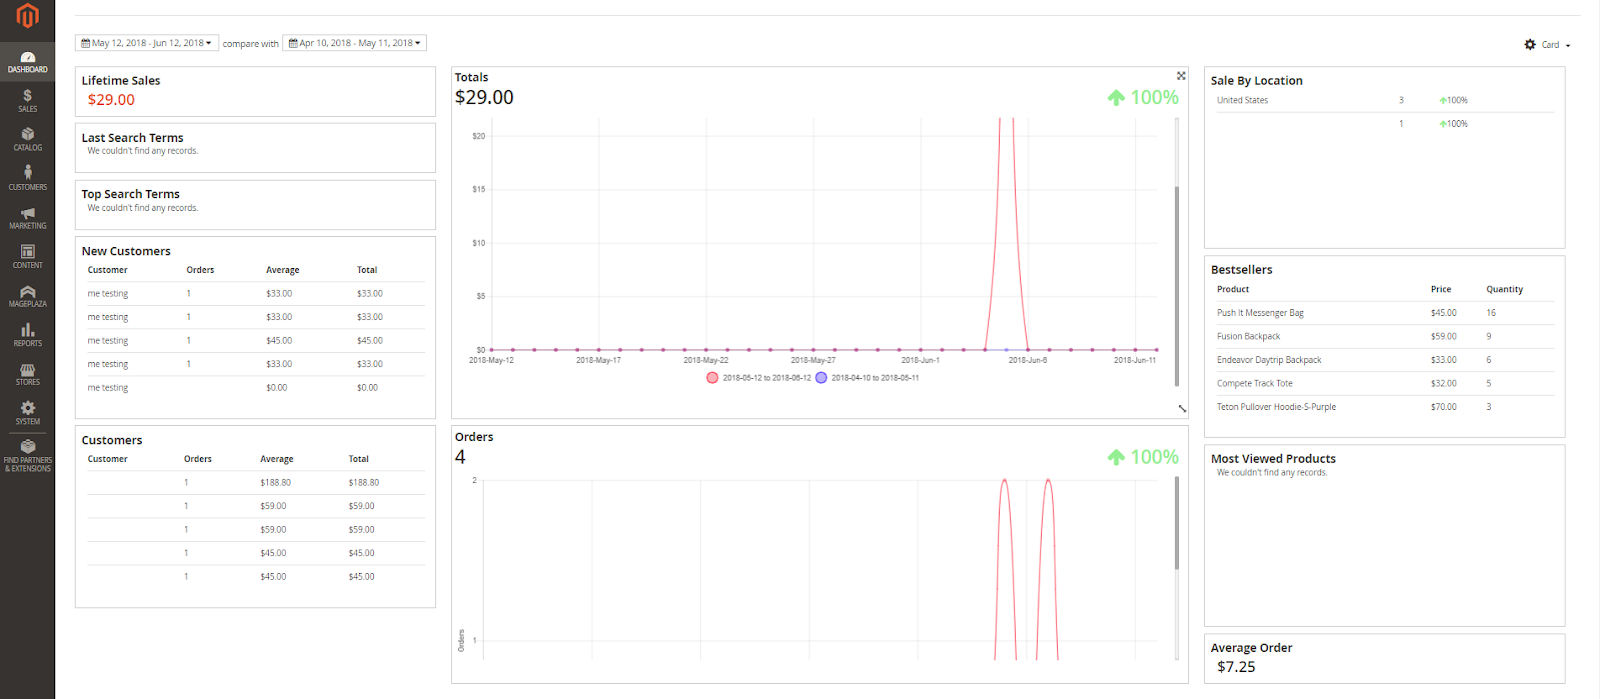Toggle the 2018-04-10 to 2018-05-11 legend series
This screenshot has width=1600, height=699.
(x=867, y=378)
